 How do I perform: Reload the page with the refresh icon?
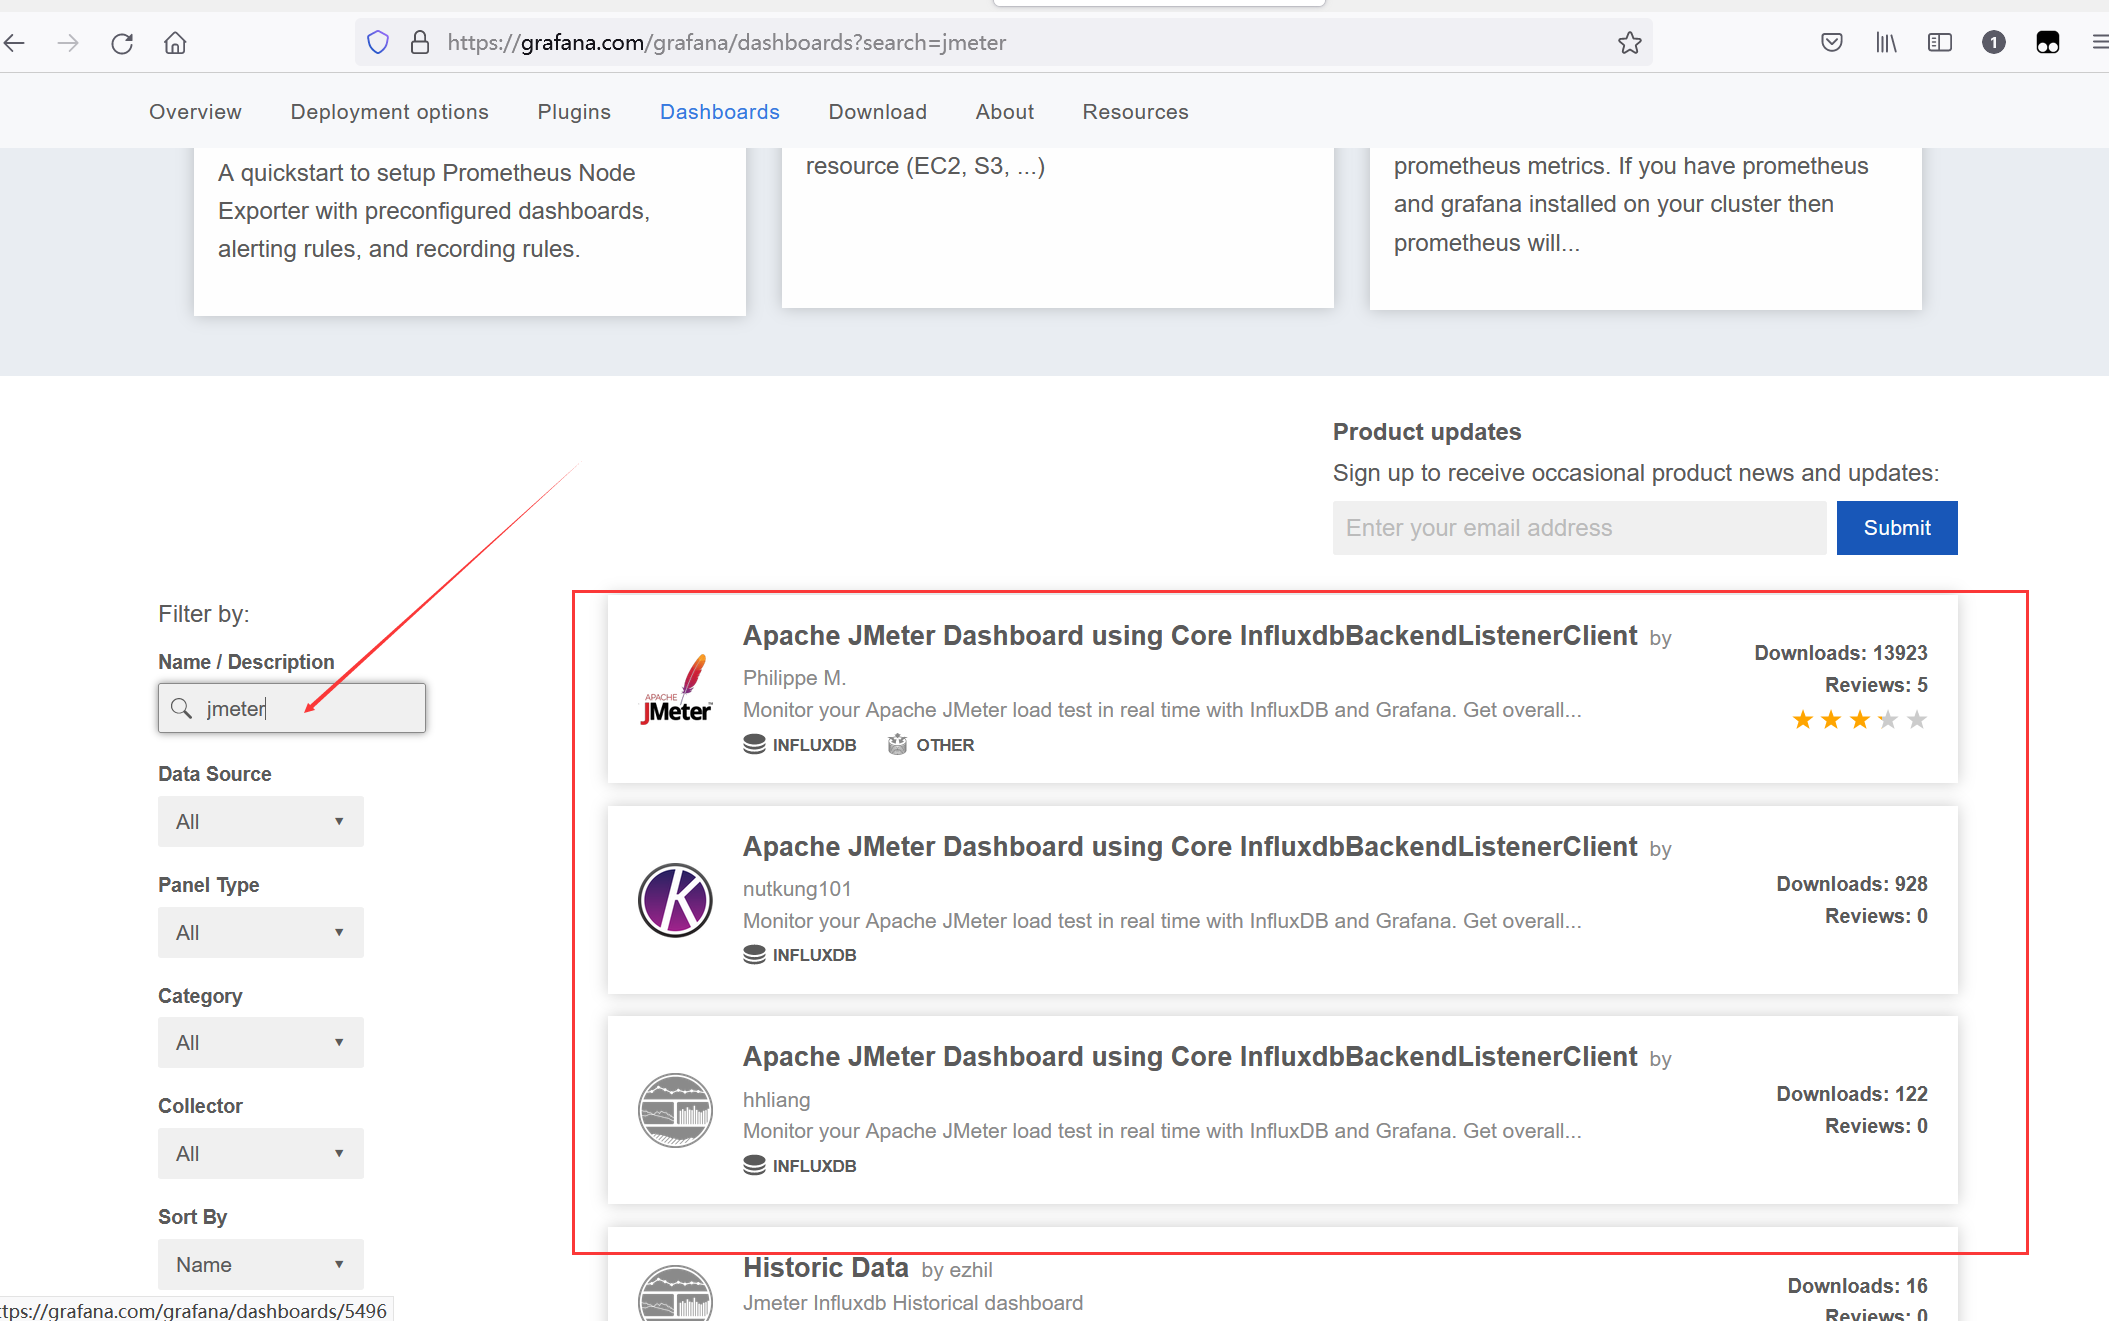[122, 43]
